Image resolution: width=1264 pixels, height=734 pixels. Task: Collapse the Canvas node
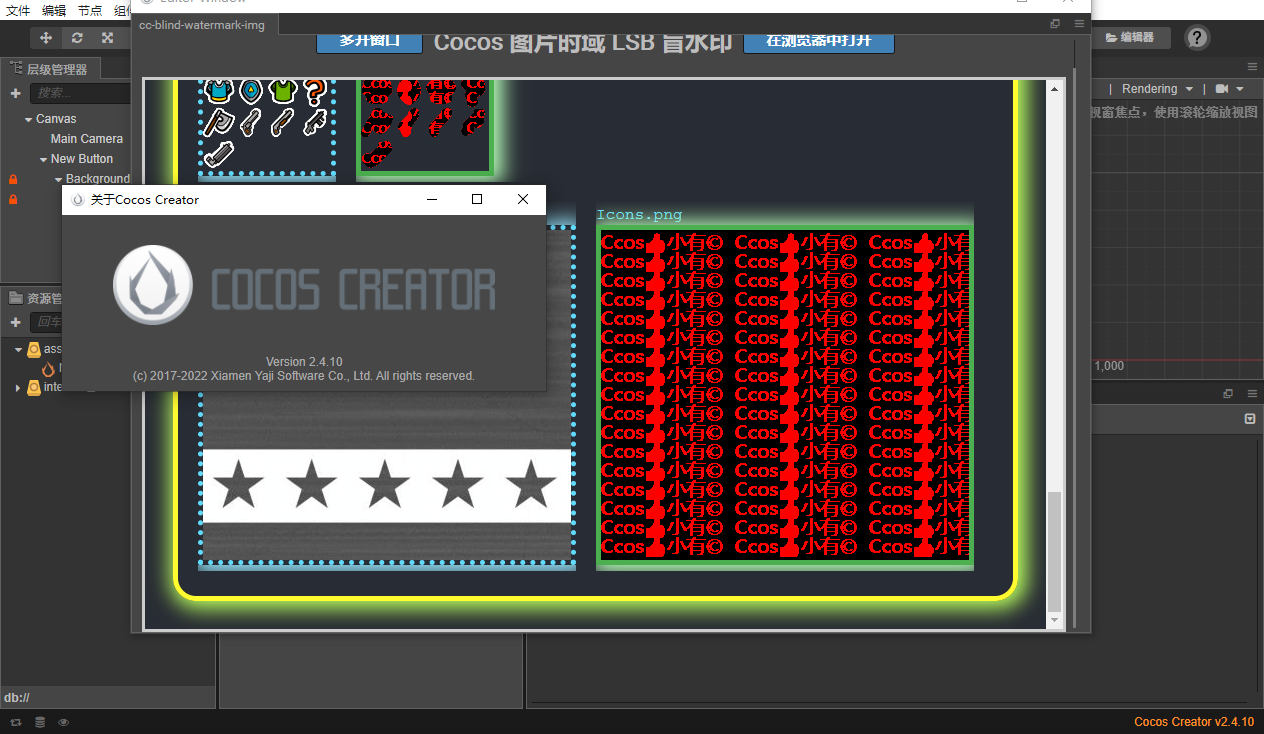tap(28, 119)
